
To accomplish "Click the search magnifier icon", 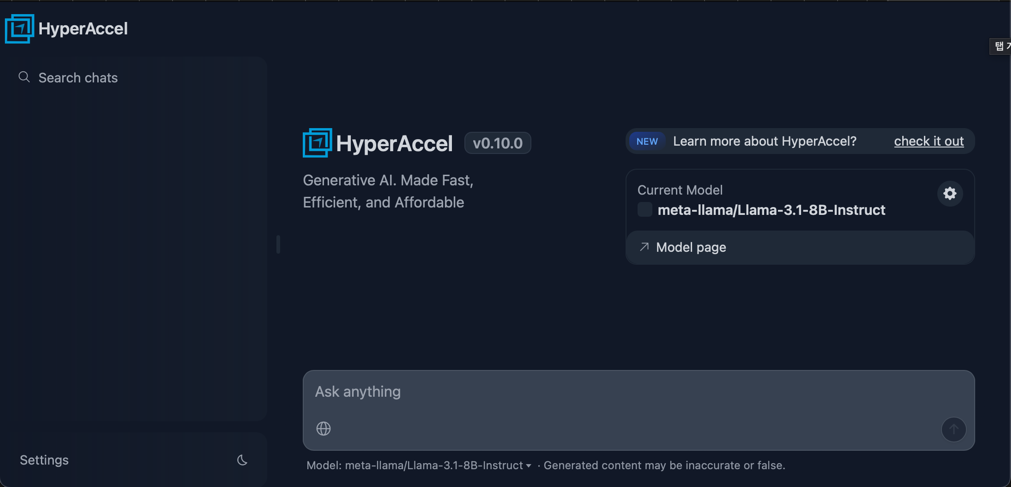I will (x=24, y=77).
